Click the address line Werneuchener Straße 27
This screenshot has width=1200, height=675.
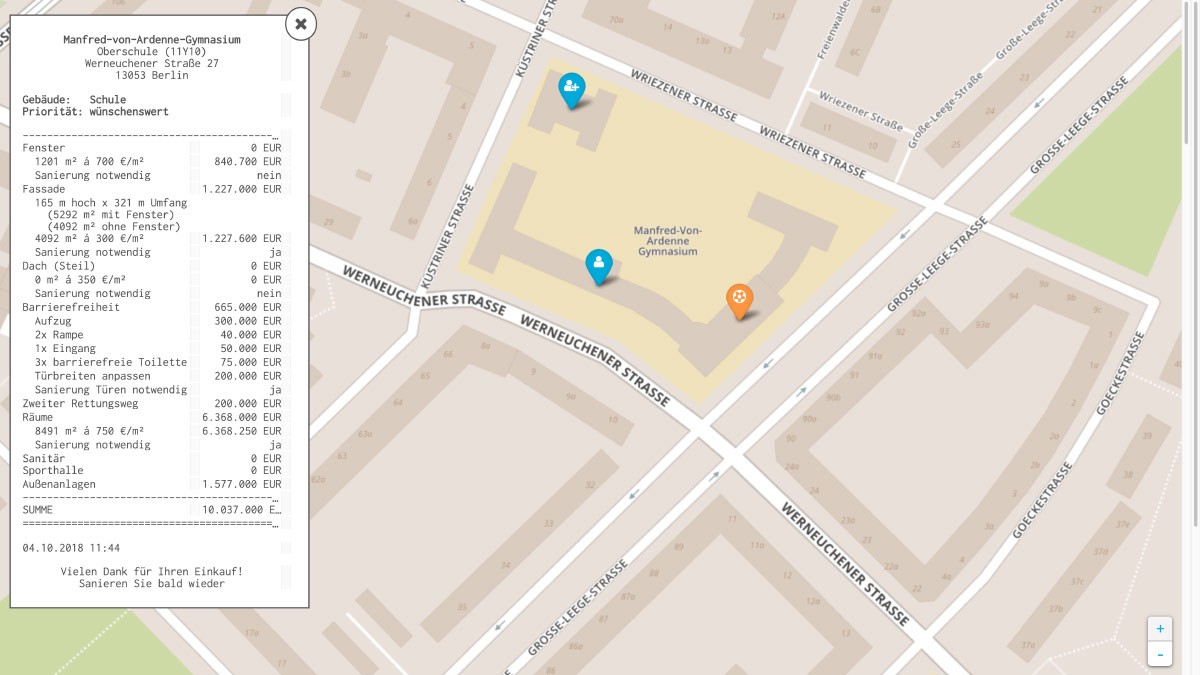click(152, 63)
